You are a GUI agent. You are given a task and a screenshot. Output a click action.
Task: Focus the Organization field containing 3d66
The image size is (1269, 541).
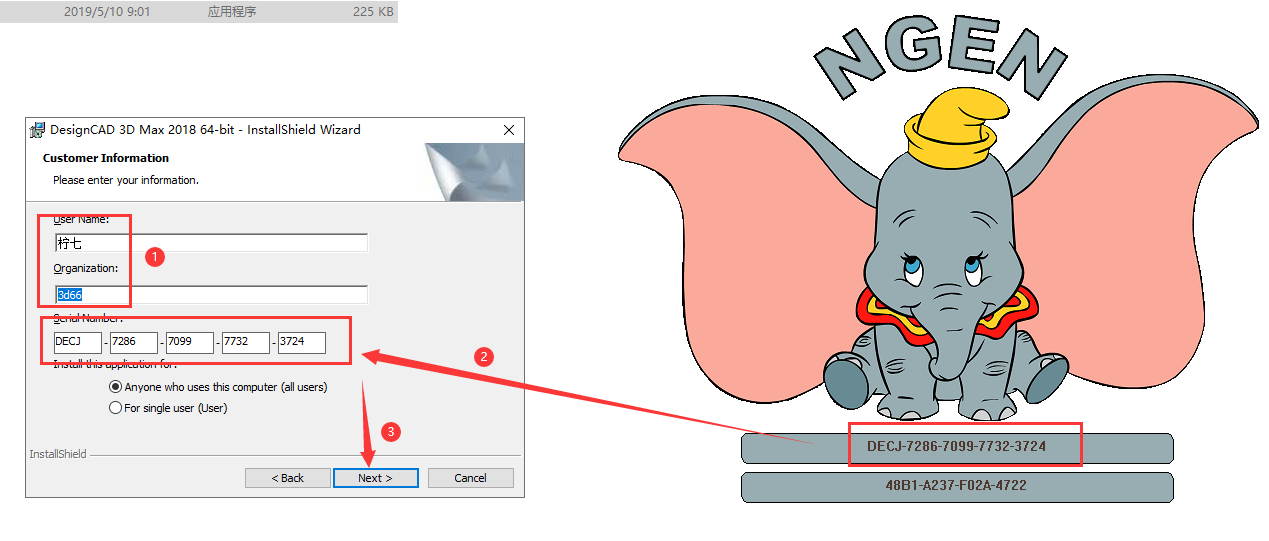pos(211,295)
